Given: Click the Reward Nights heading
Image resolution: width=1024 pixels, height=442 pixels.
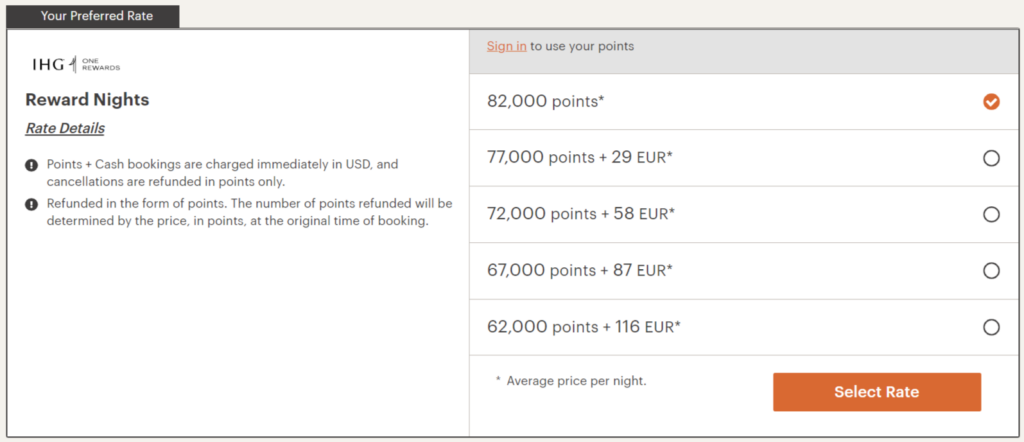Looking at the screenshot, I should [x=87, y=100].
